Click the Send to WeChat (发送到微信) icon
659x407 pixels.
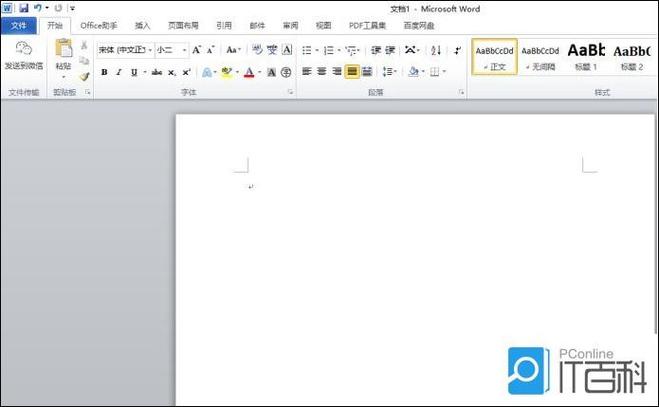pyautogui.click(x=24, y=48)
